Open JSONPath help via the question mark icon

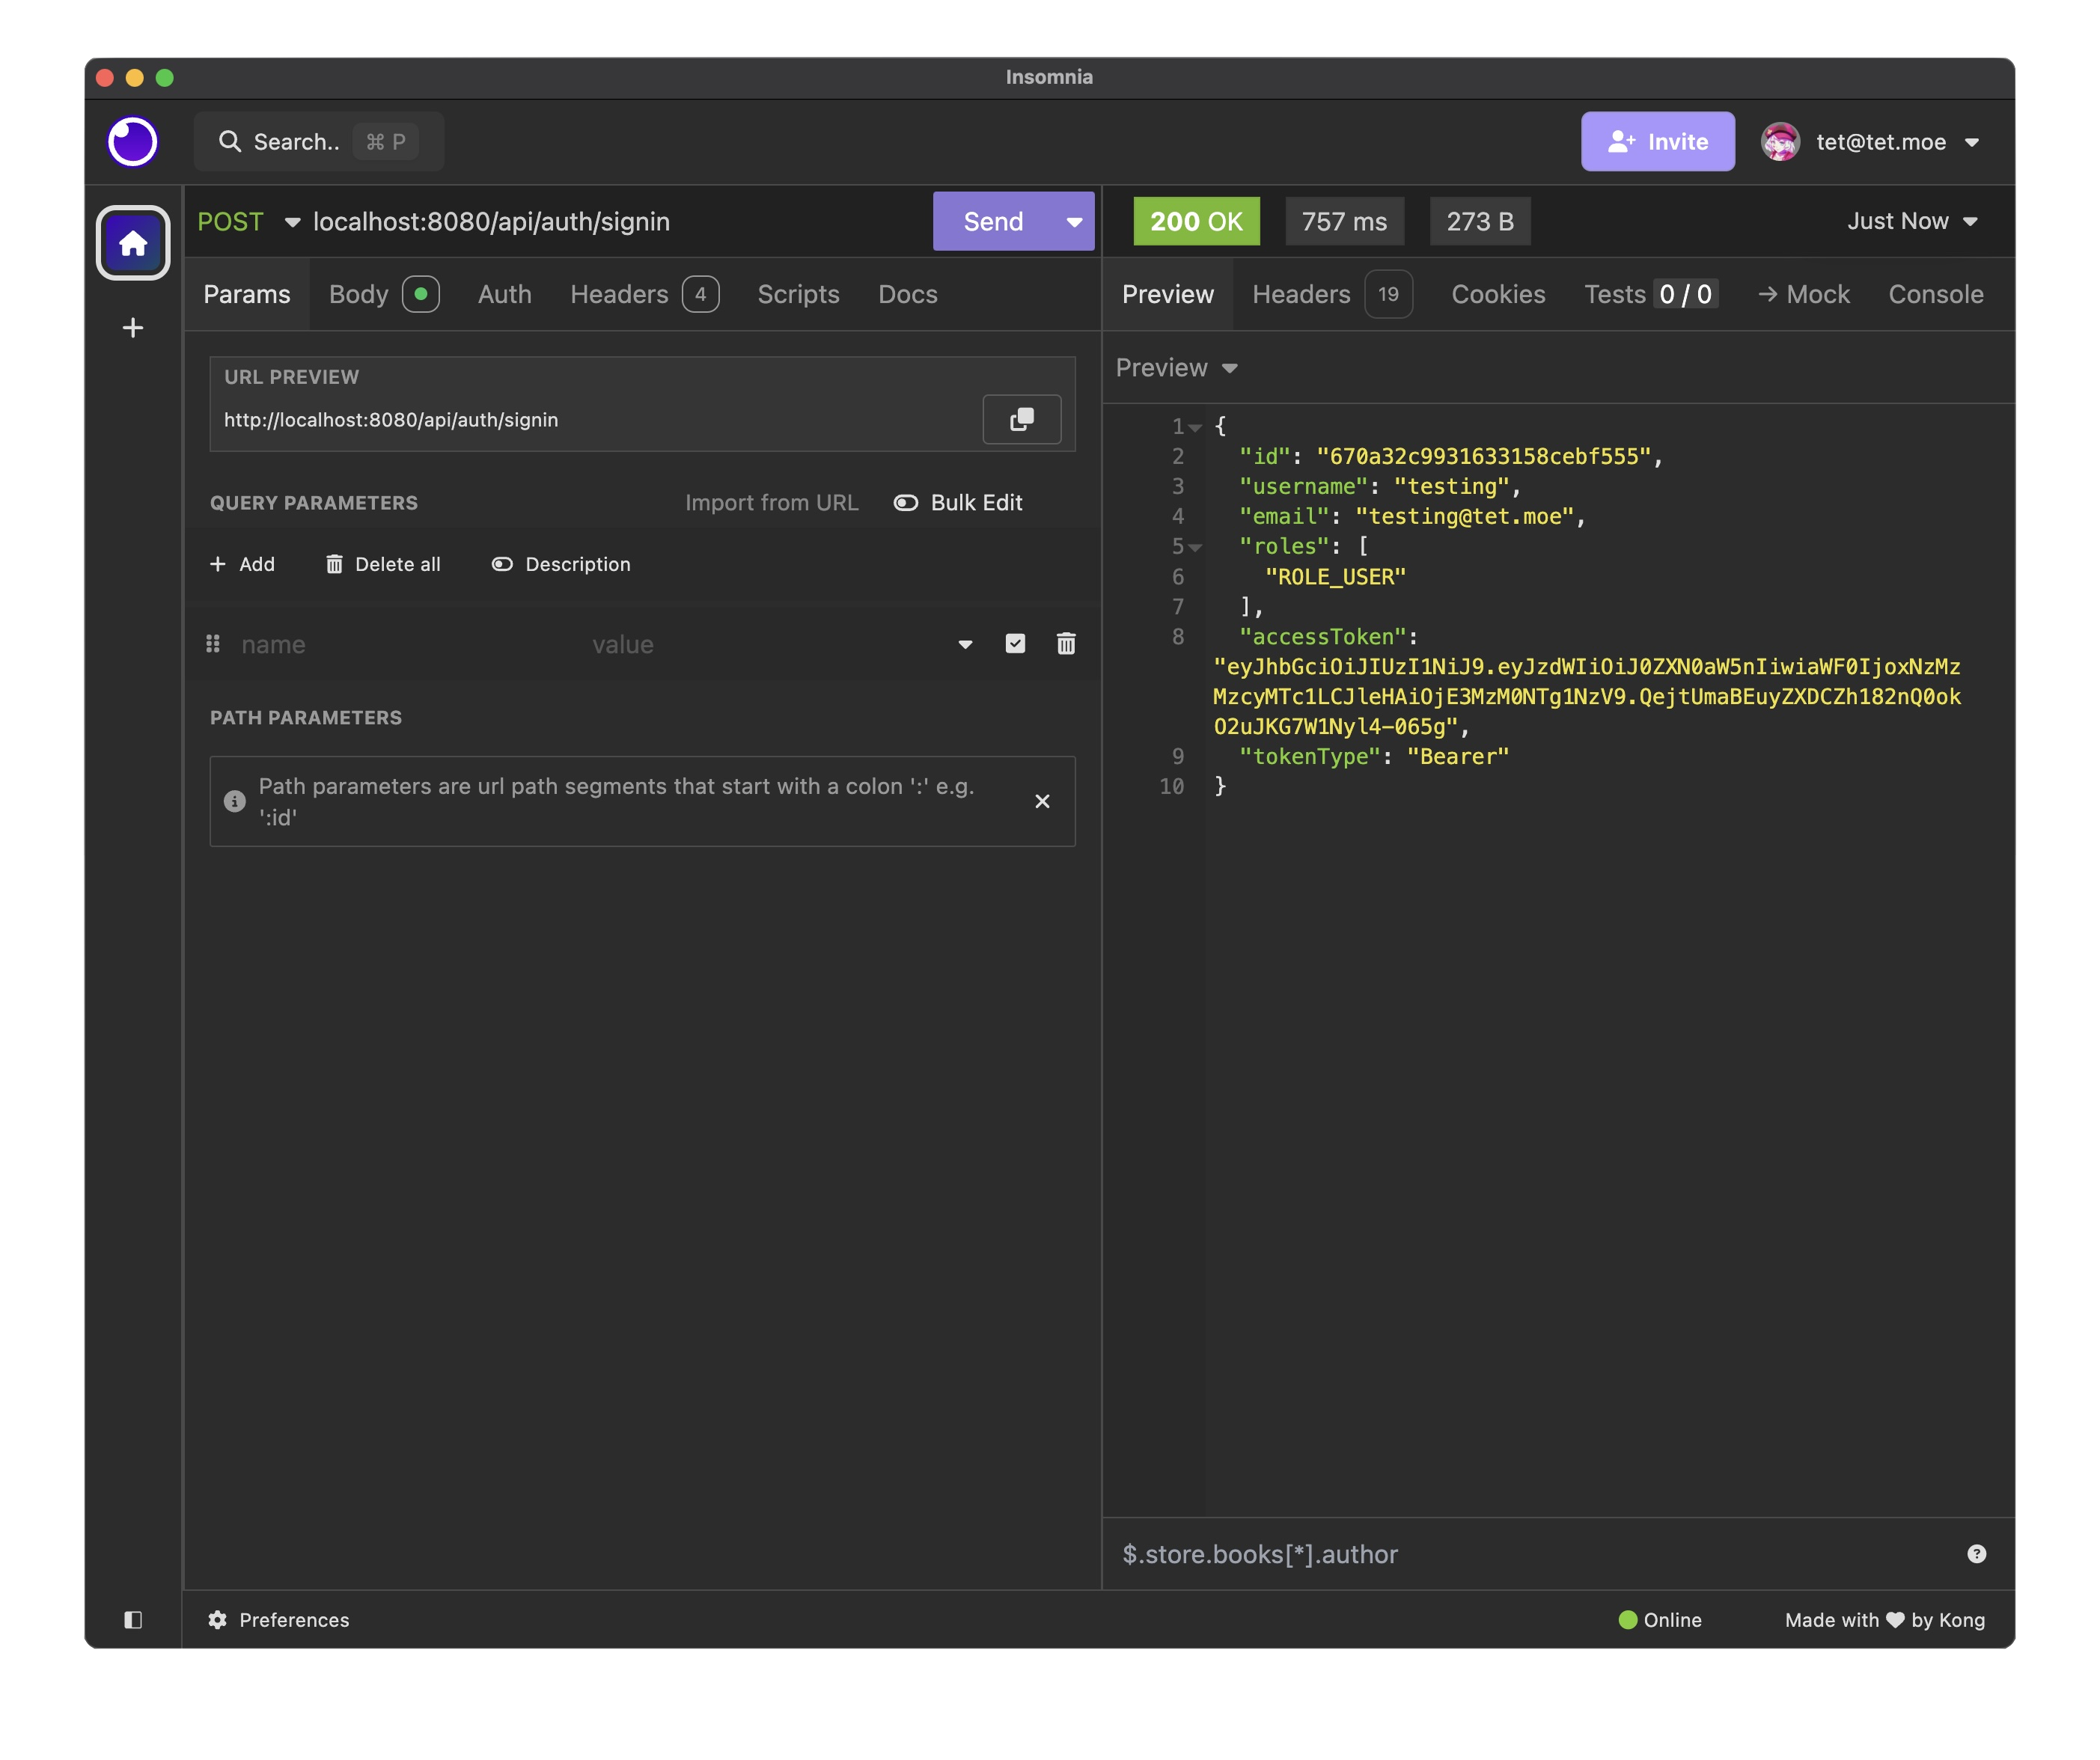(1977, 1553)
